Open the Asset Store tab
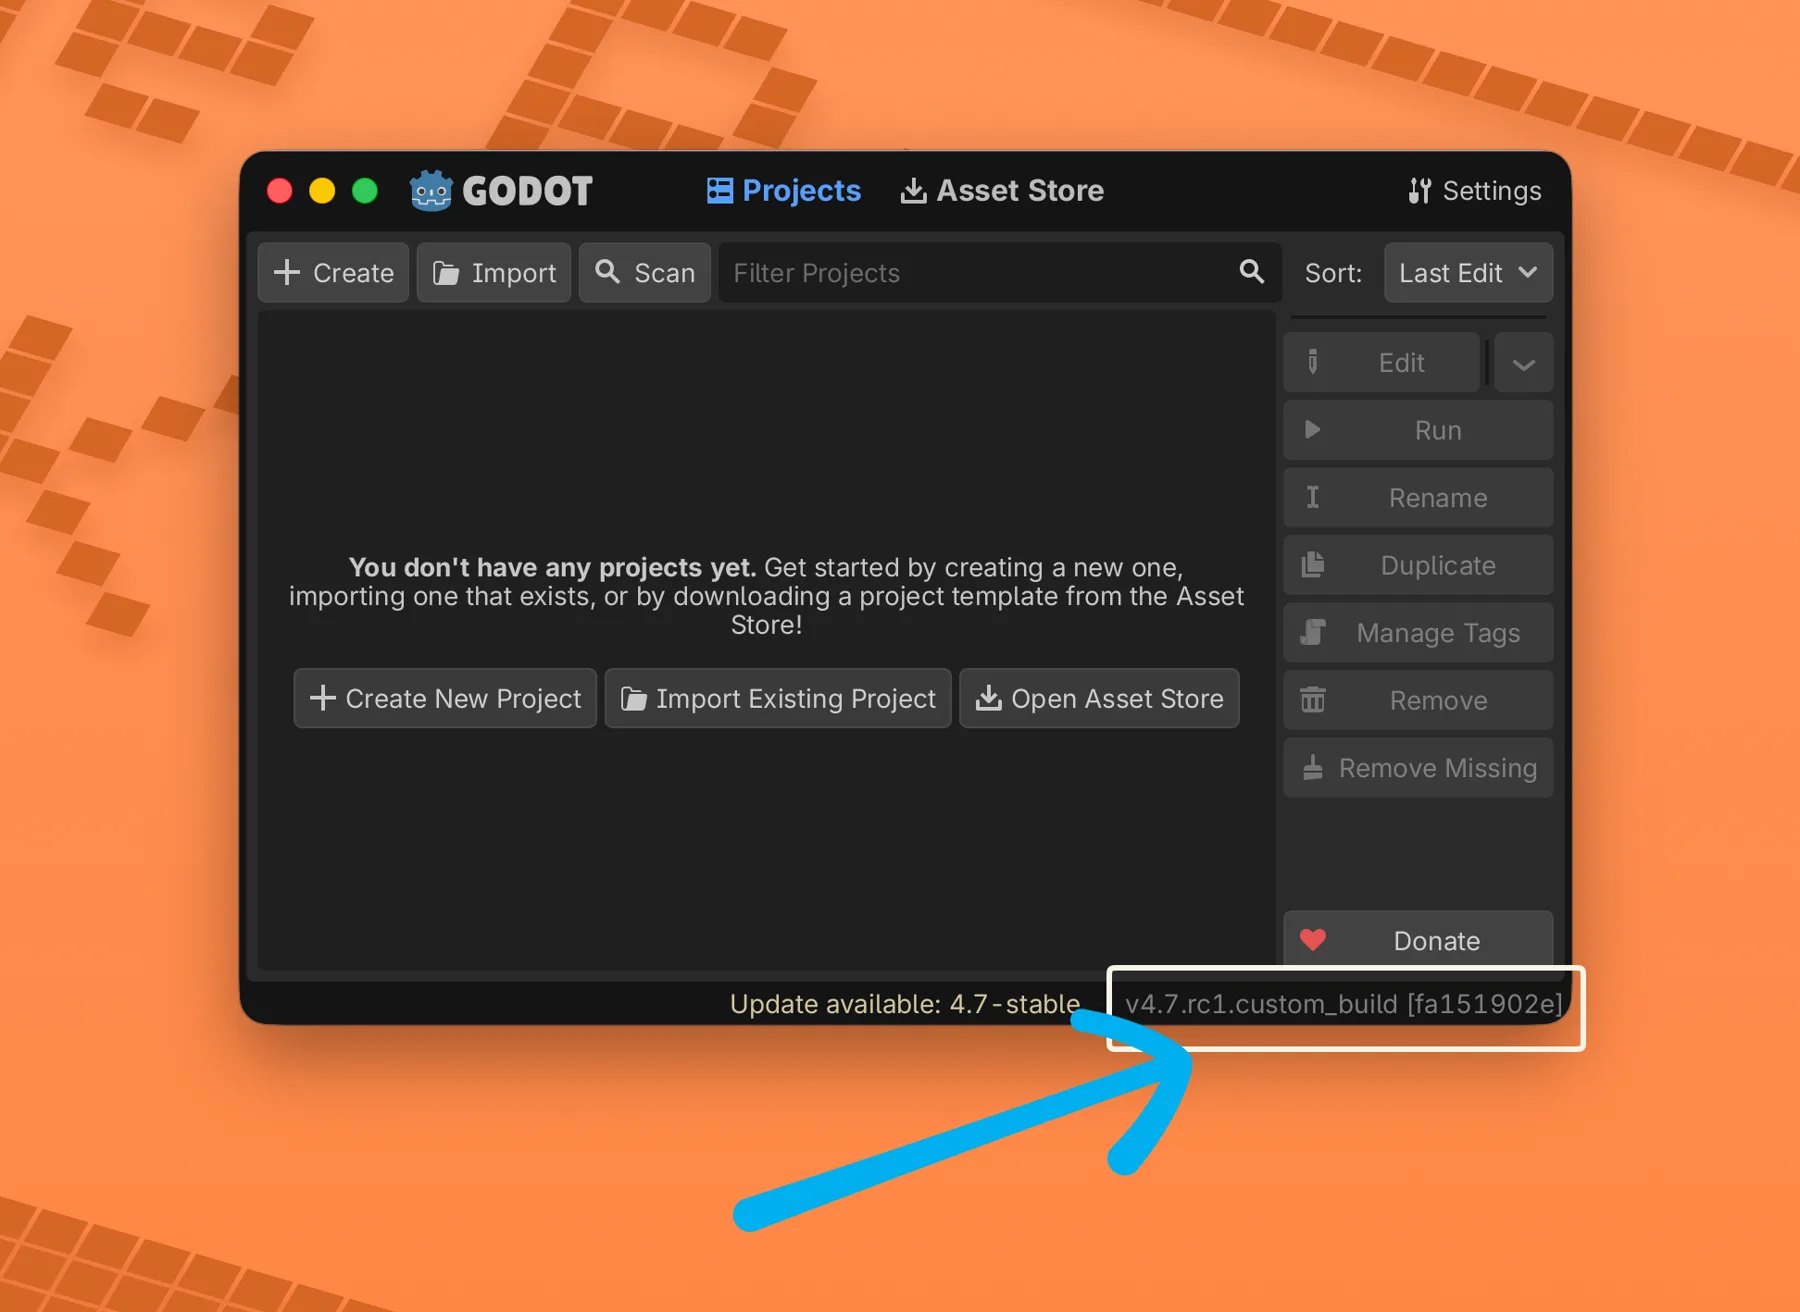 click(1002, 191)
